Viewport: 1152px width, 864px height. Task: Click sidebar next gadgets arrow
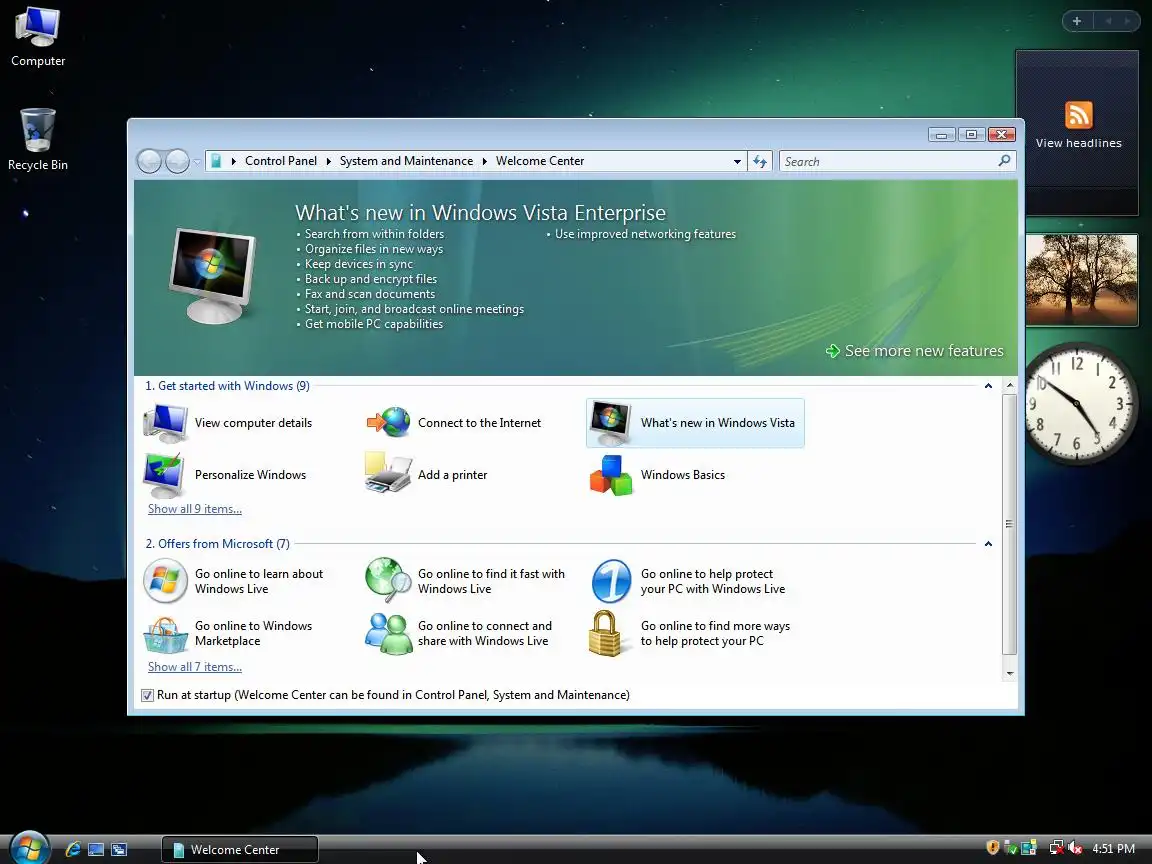(x=1128, y=21)
